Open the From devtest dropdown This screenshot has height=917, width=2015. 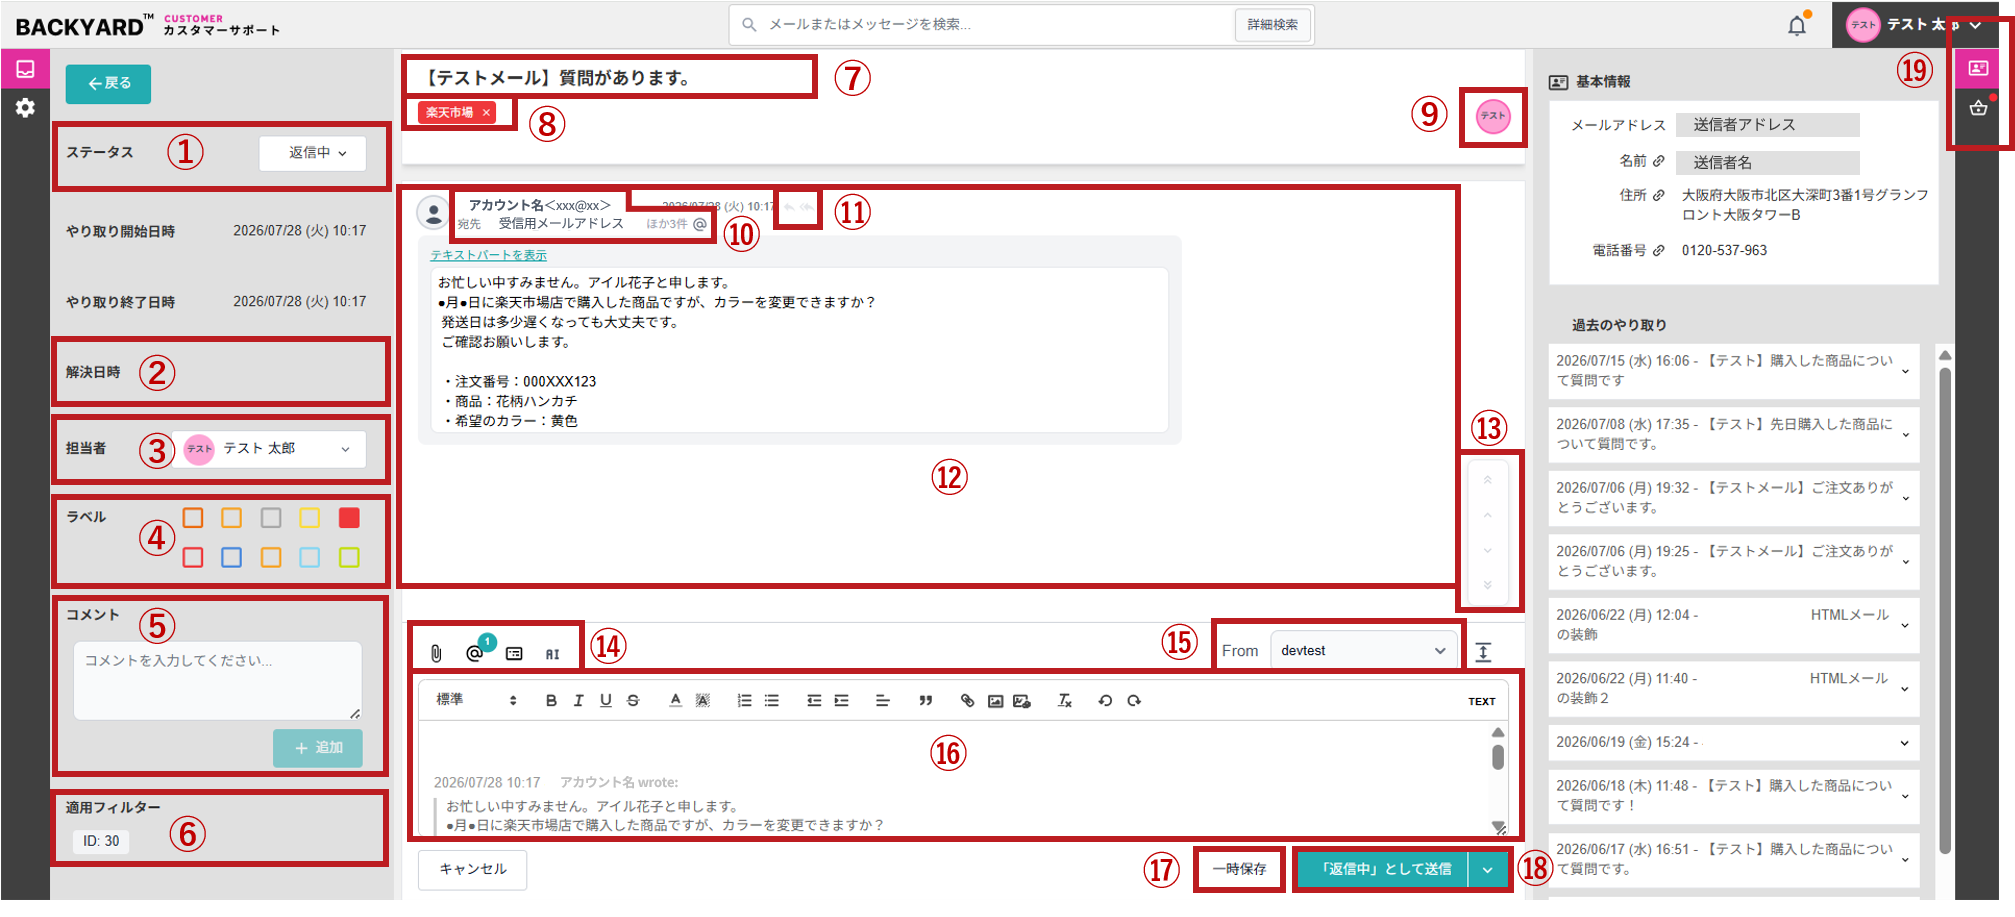[1364, 650]
